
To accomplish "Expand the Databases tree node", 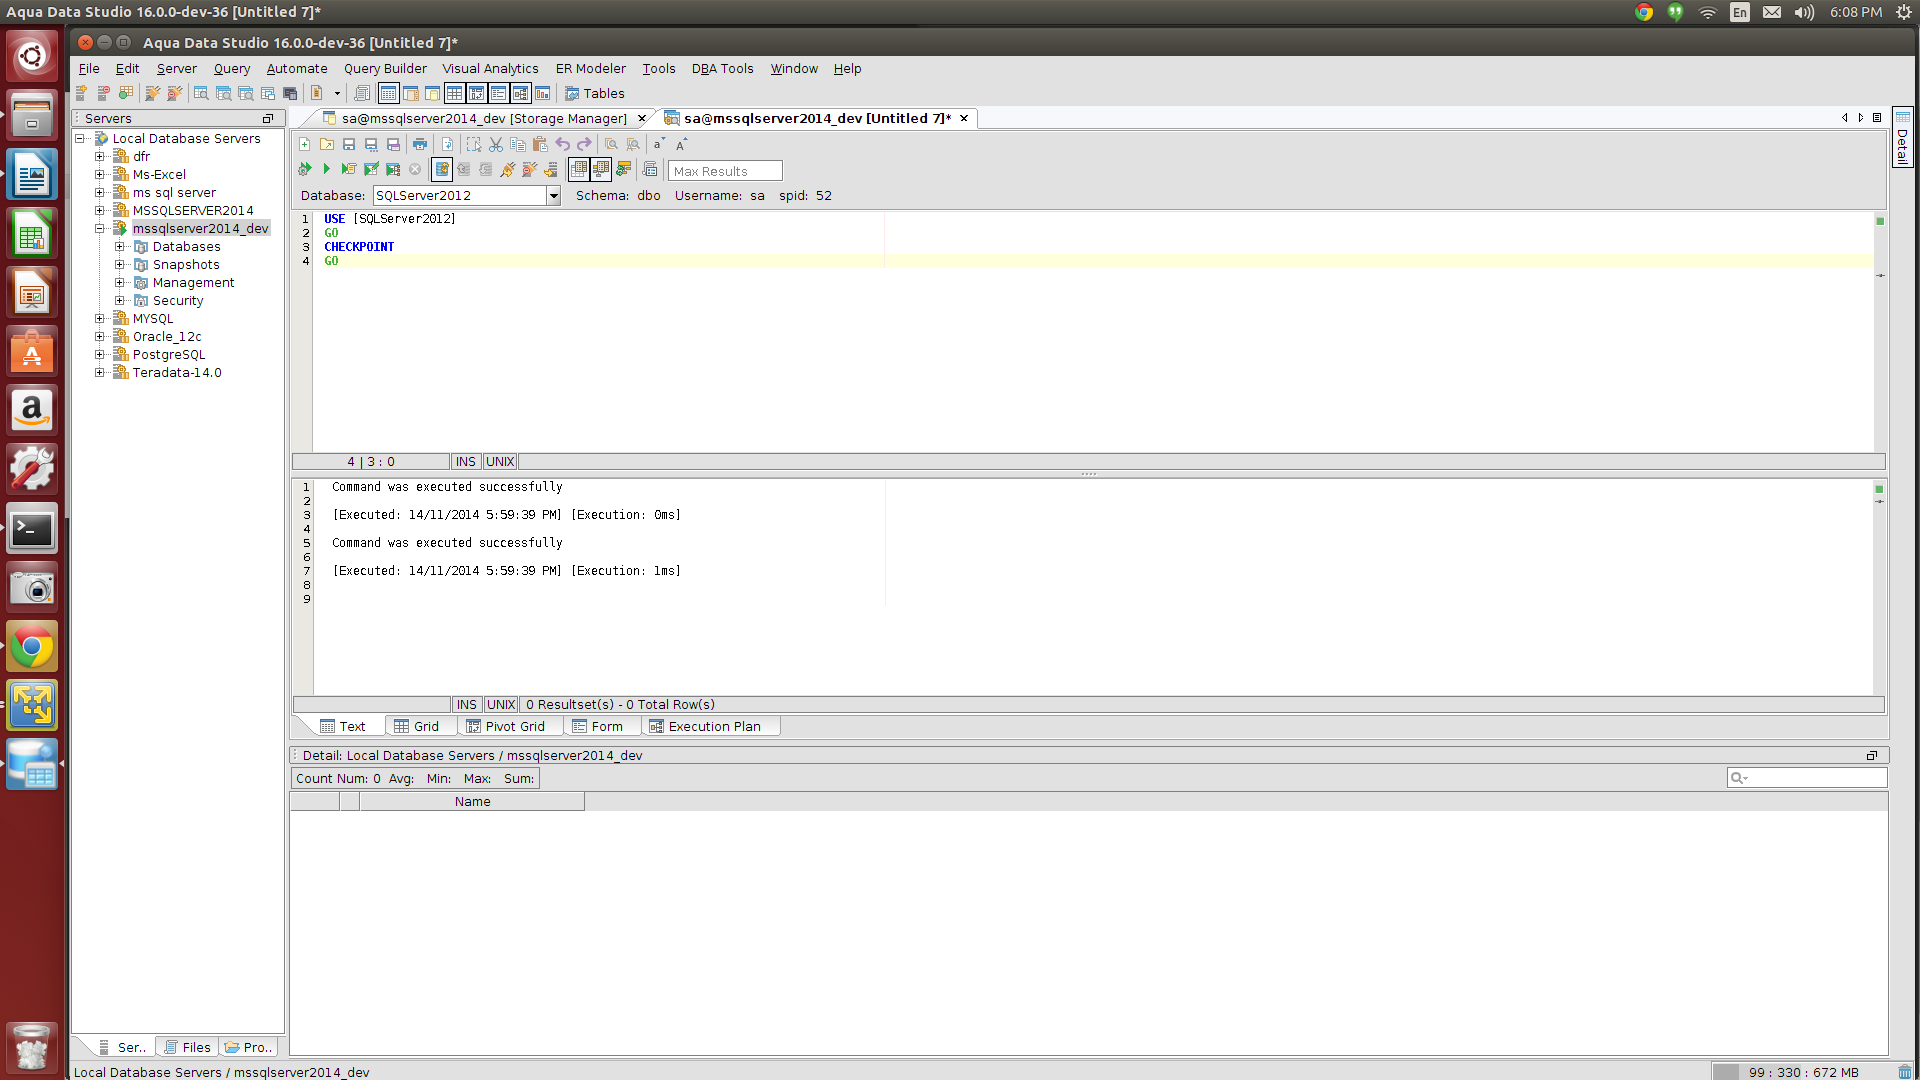I will [x=119, y=247].
